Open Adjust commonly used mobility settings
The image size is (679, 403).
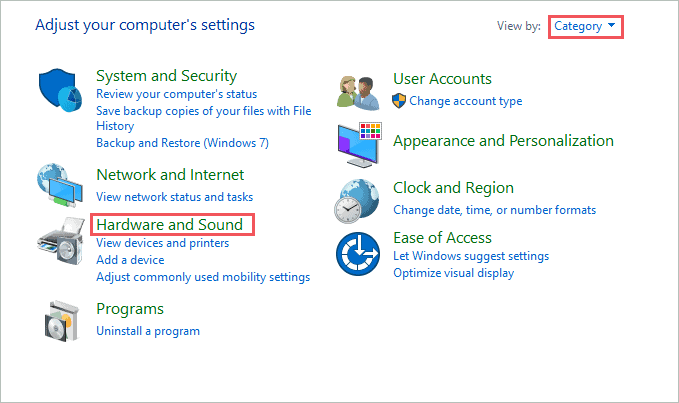203,277
